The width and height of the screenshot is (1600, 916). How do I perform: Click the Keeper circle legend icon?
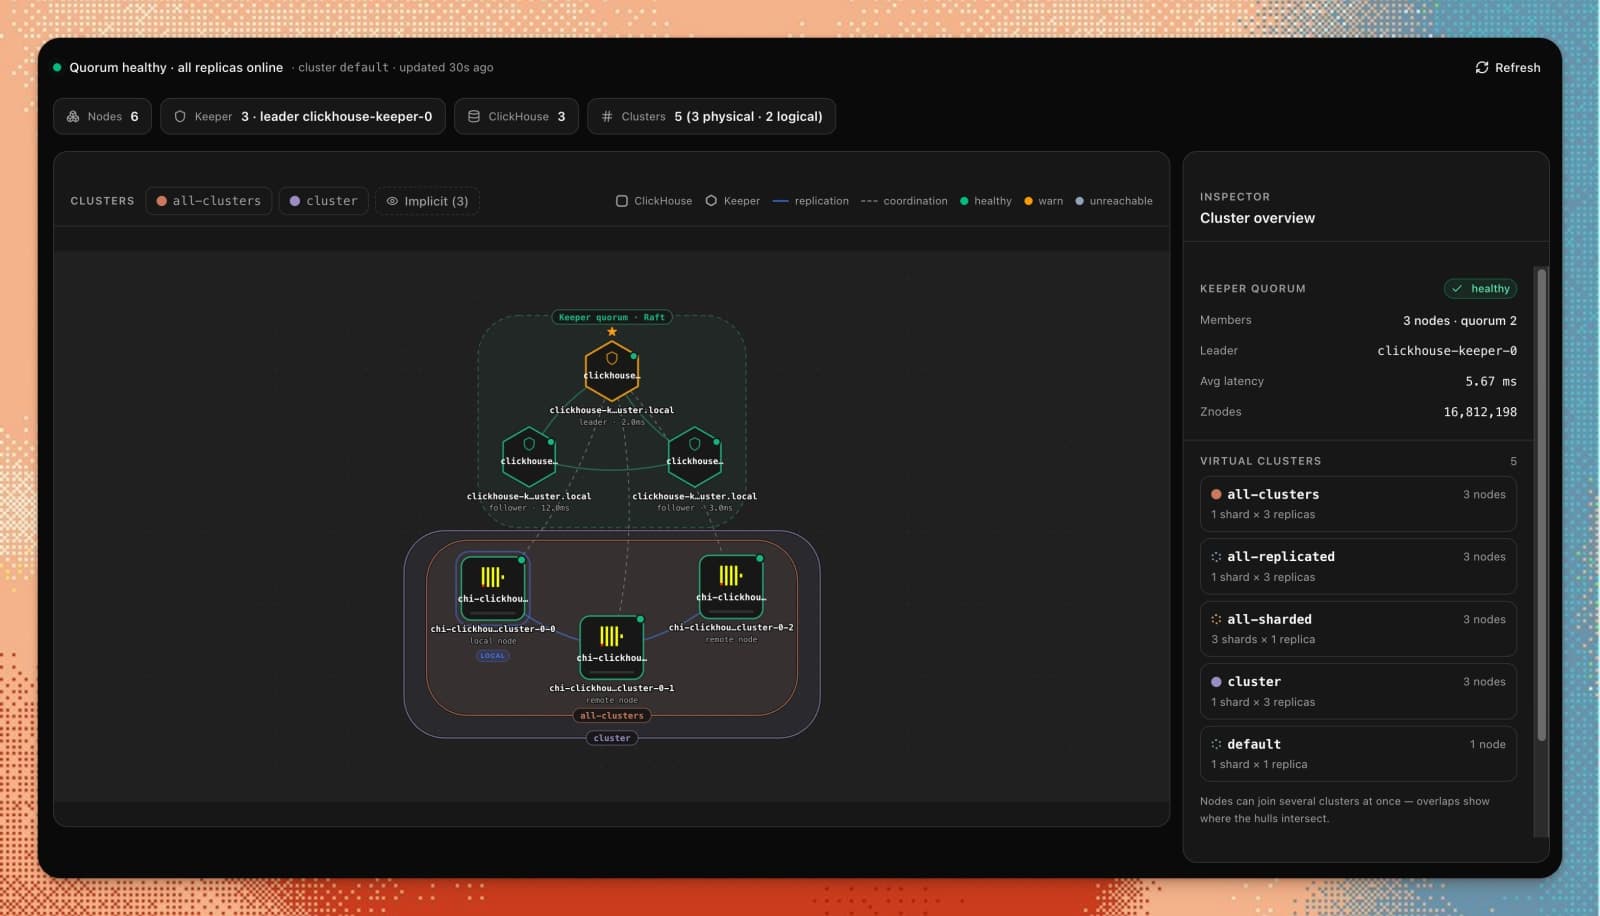711,201
